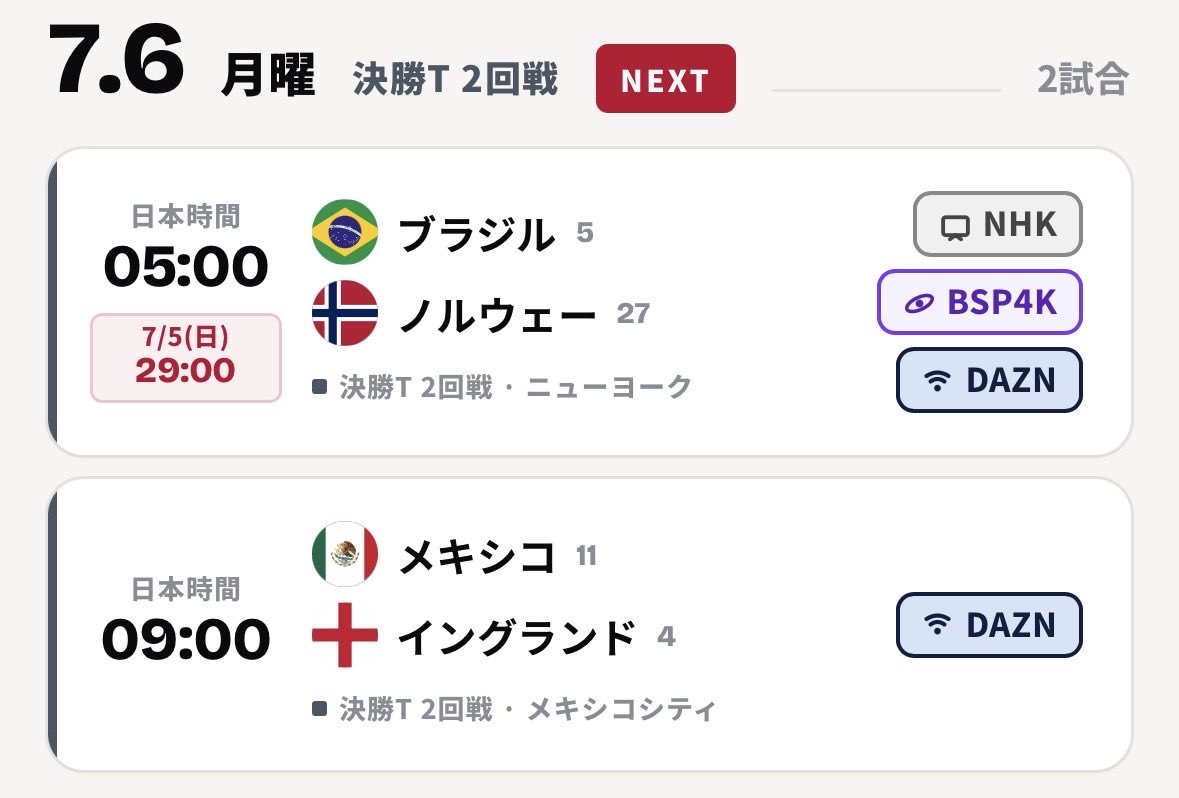Click the Brazil flag icon
The width and height of the screenshot is (1179, 798).
(344, 232)
